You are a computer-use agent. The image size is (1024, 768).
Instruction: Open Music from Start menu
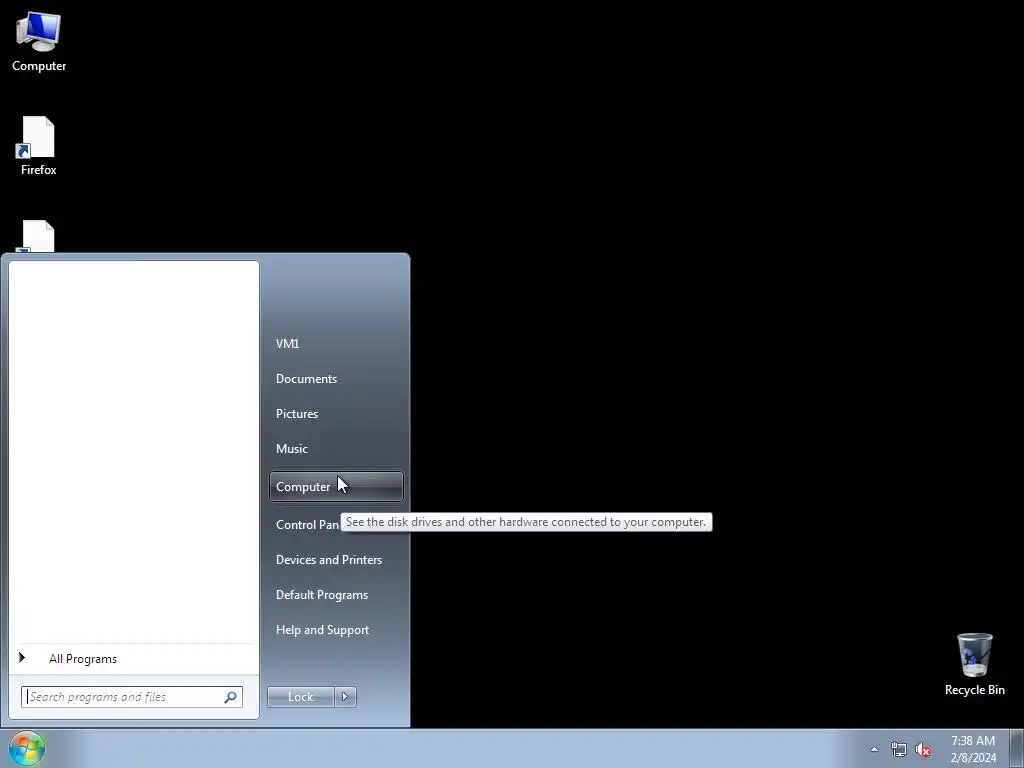[336, 449]
